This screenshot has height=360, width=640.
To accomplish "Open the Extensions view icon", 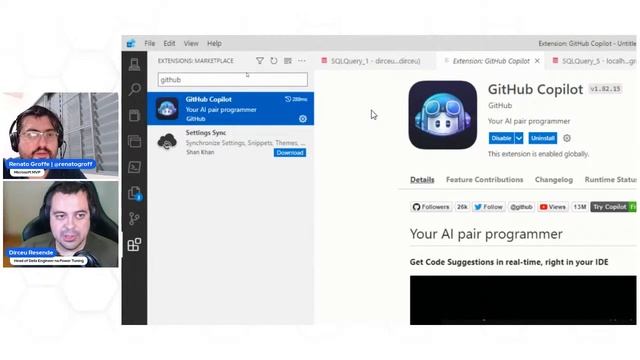I will (x=134, y=244).
